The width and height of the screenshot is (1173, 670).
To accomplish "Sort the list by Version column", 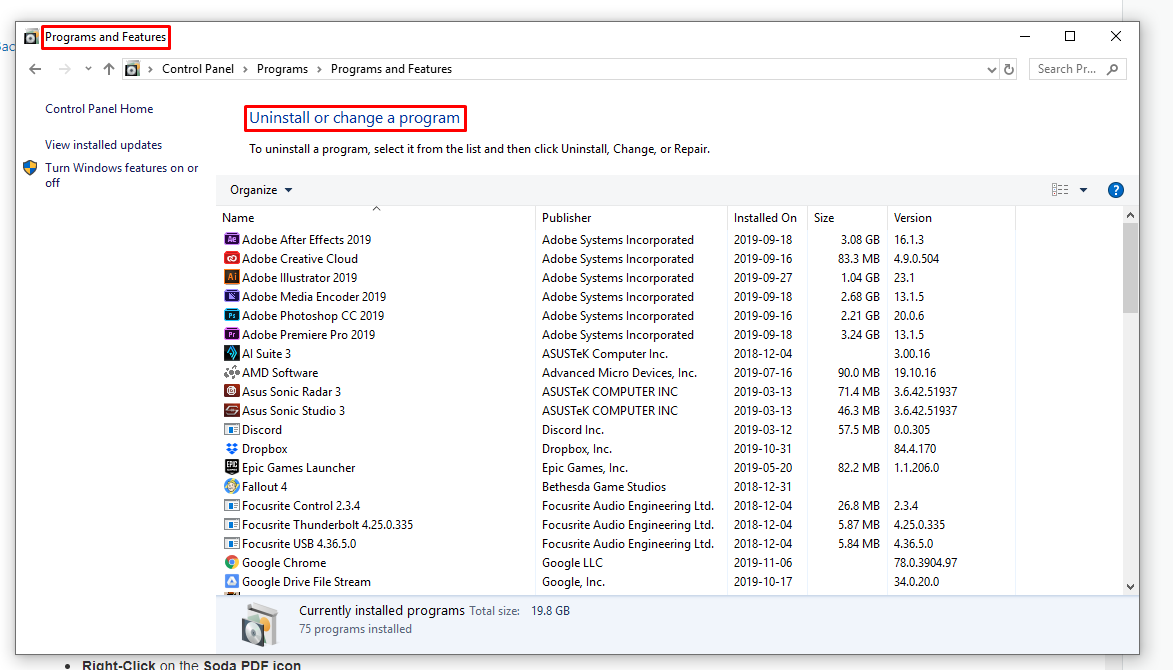I will [951, 218].
